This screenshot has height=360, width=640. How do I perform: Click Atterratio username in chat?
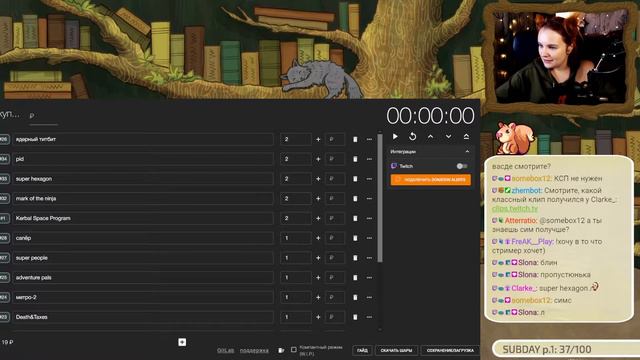point(521,220)
